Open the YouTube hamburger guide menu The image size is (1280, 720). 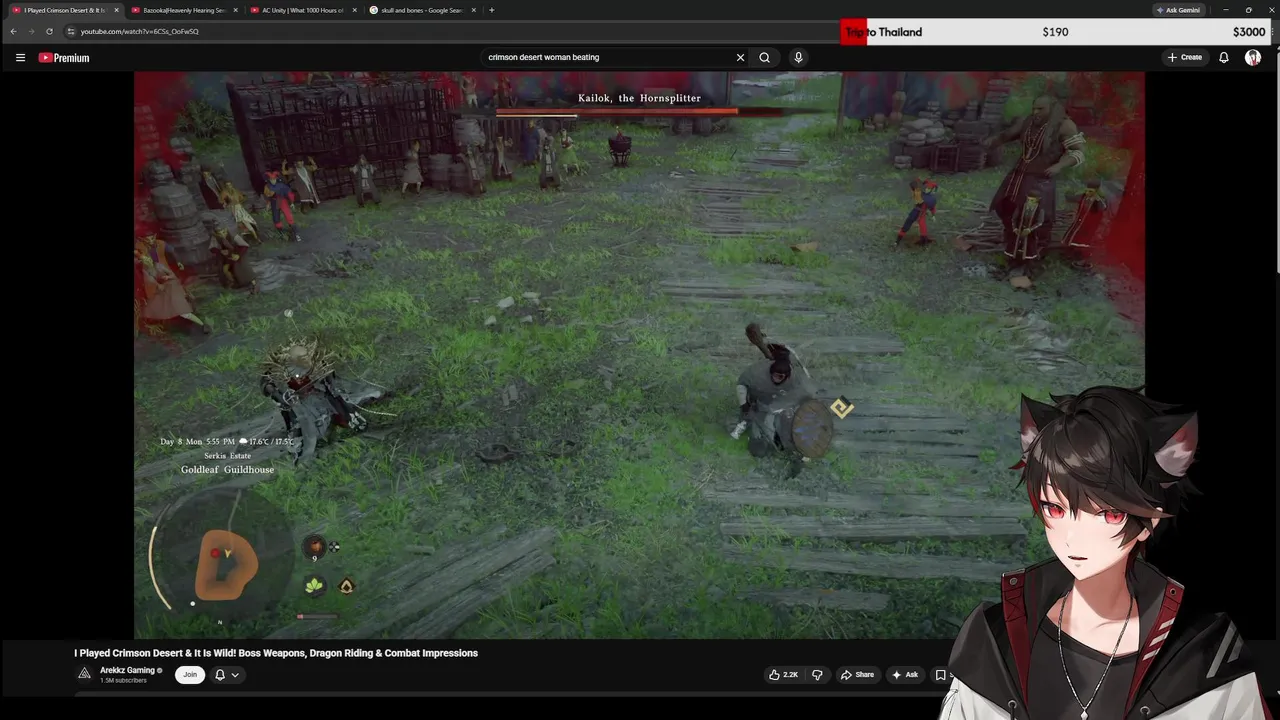[x=20, y=57]
